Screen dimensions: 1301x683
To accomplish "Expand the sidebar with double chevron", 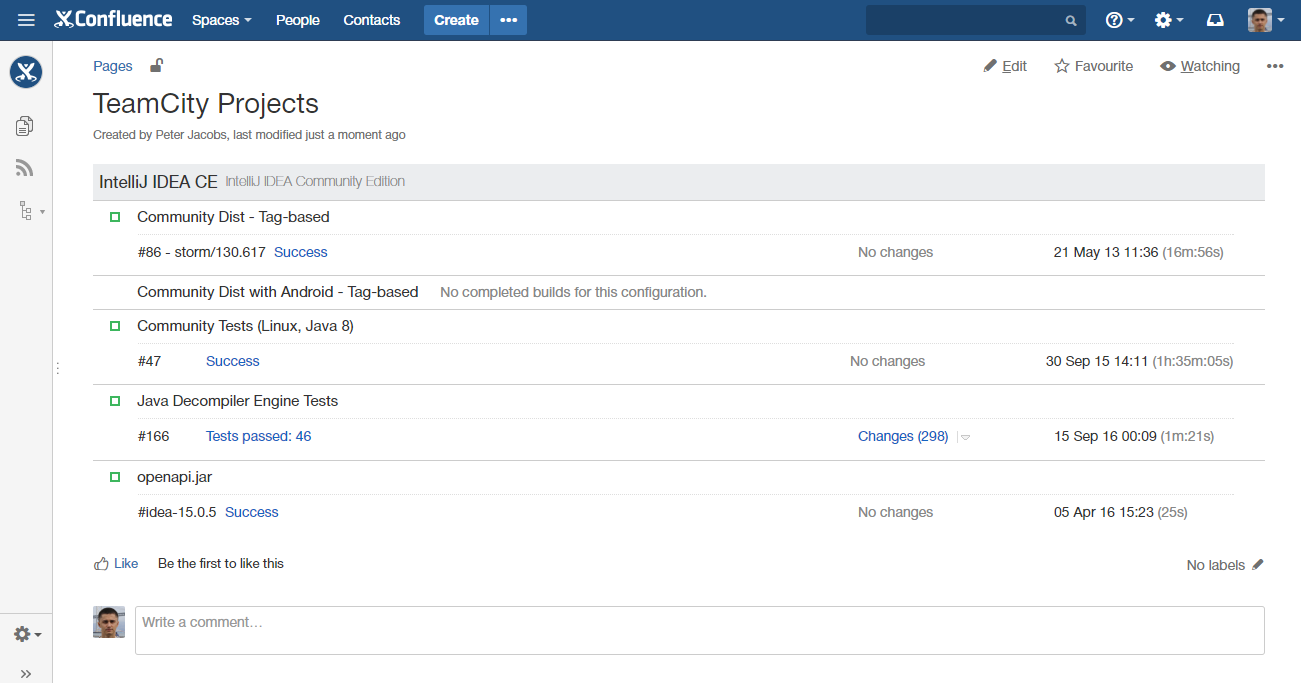I will click(x=26, y=673).
